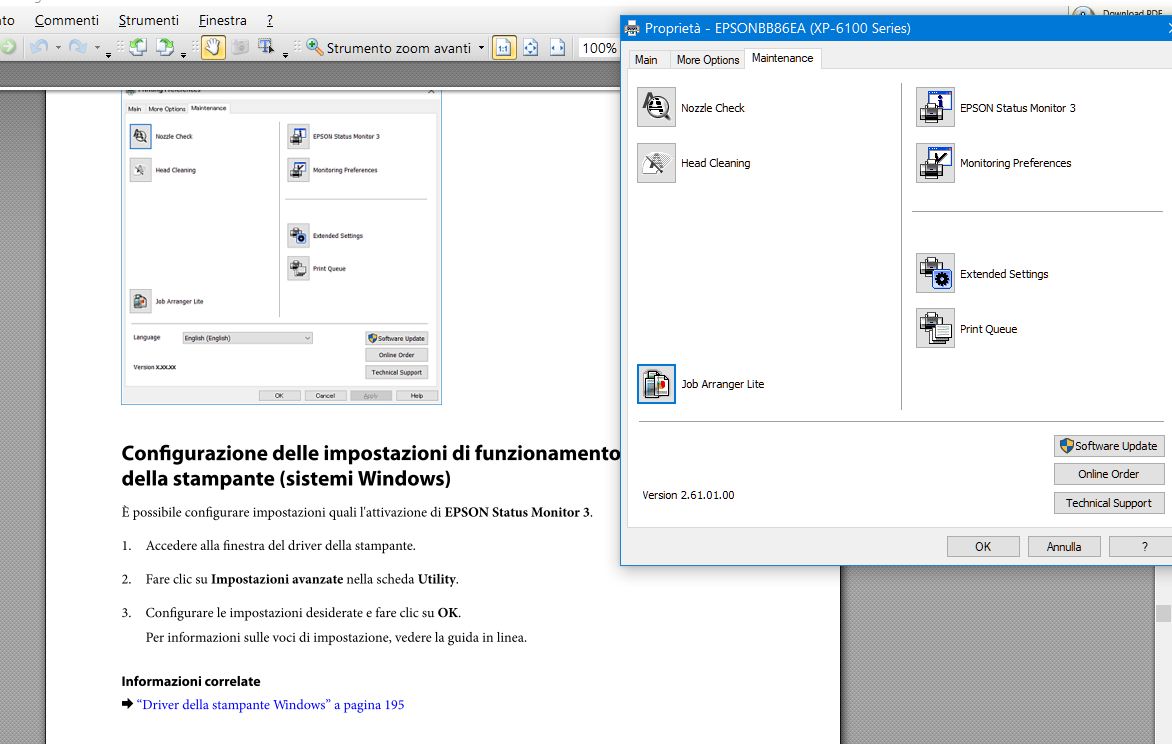Viewport: 1172px width, 744px height.
Task: Click the green forward navigation arrow
Action: (7, 47)
